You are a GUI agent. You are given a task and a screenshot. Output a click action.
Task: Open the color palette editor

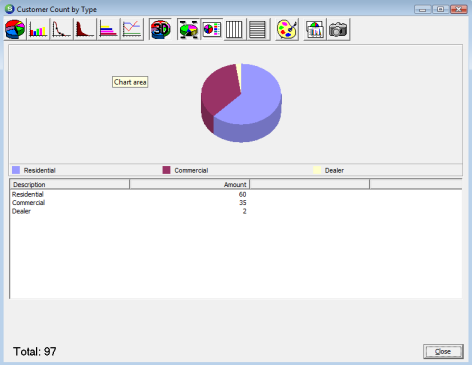287,29
